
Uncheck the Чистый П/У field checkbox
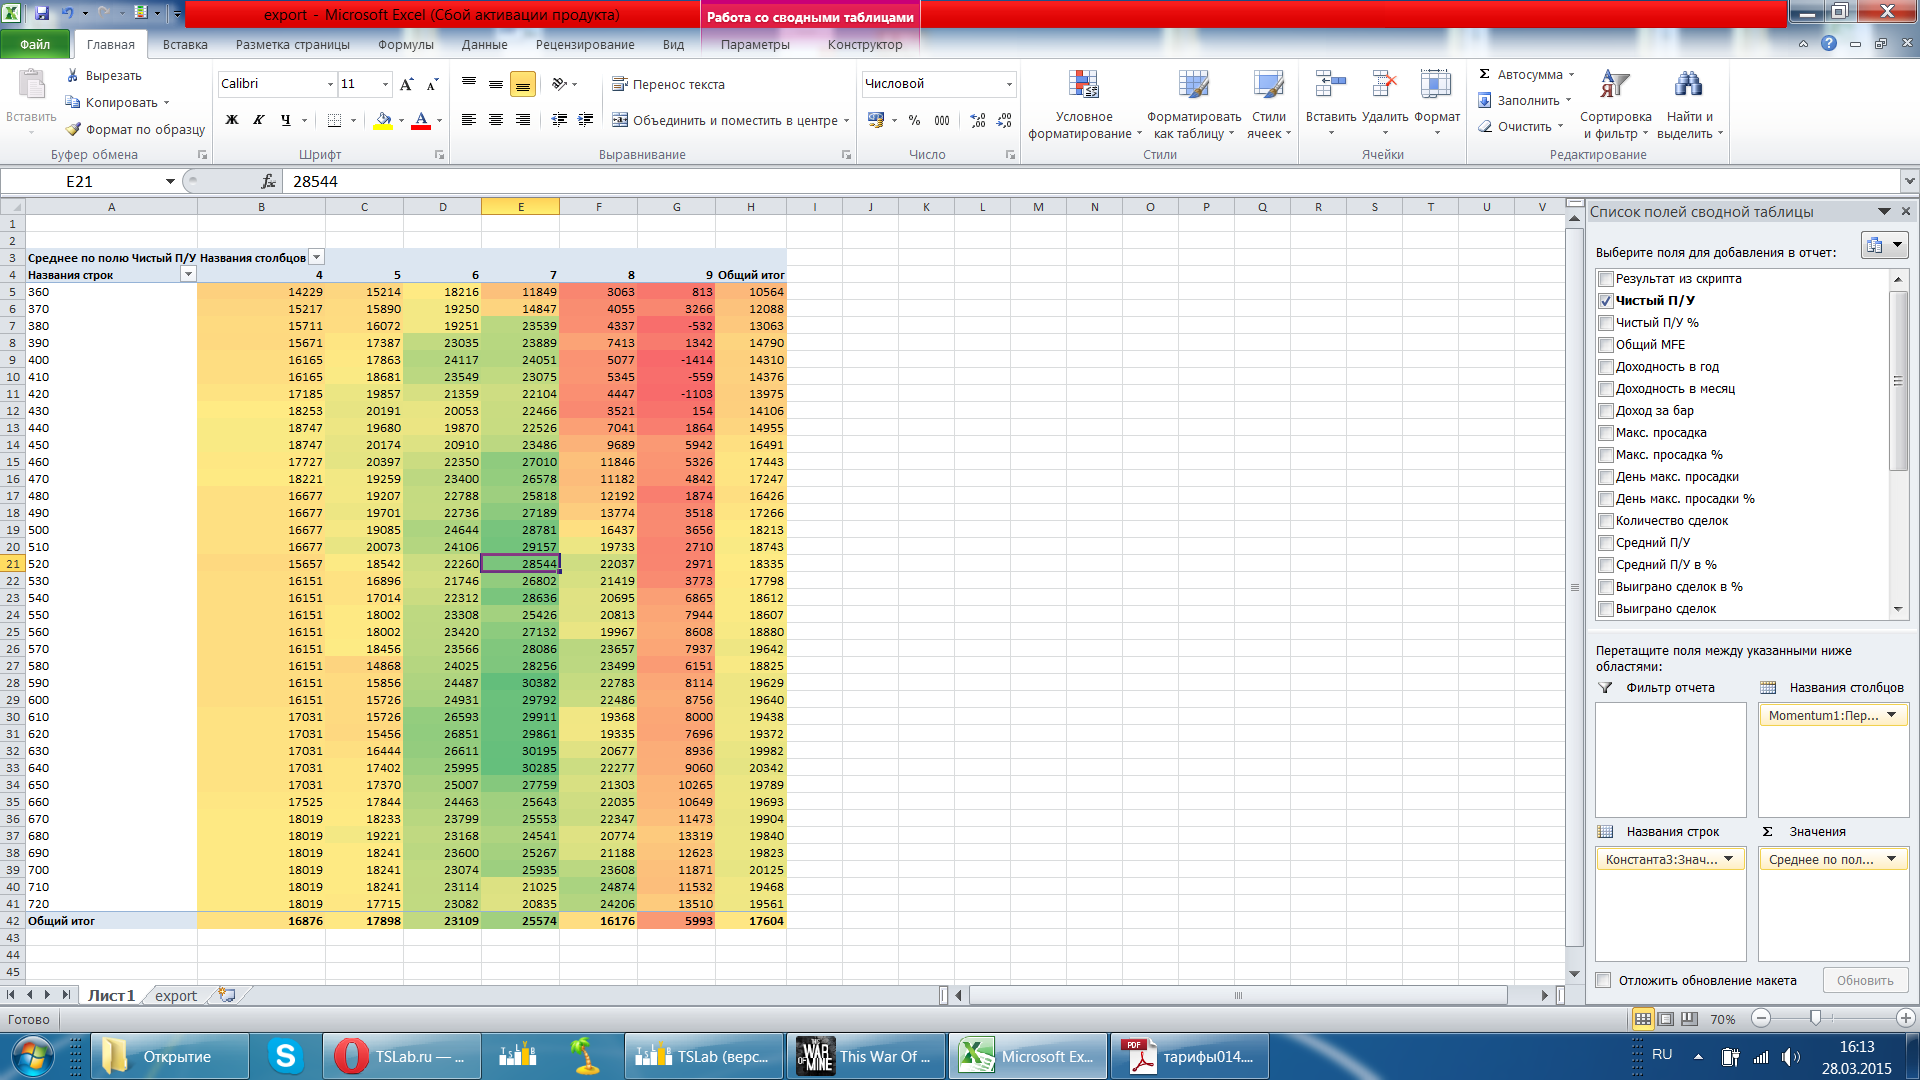tap(1606, 301)
